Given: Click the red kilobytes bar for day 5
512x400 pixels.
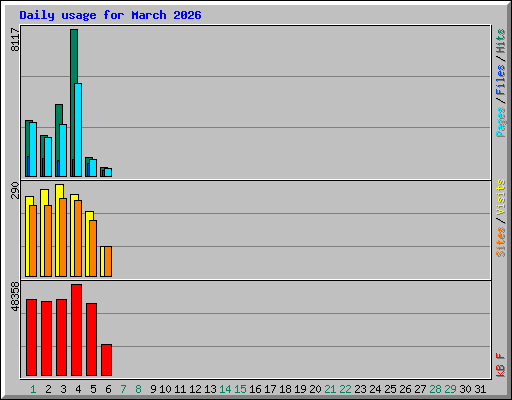Looking at the screenshot, I should click(91, 339).
